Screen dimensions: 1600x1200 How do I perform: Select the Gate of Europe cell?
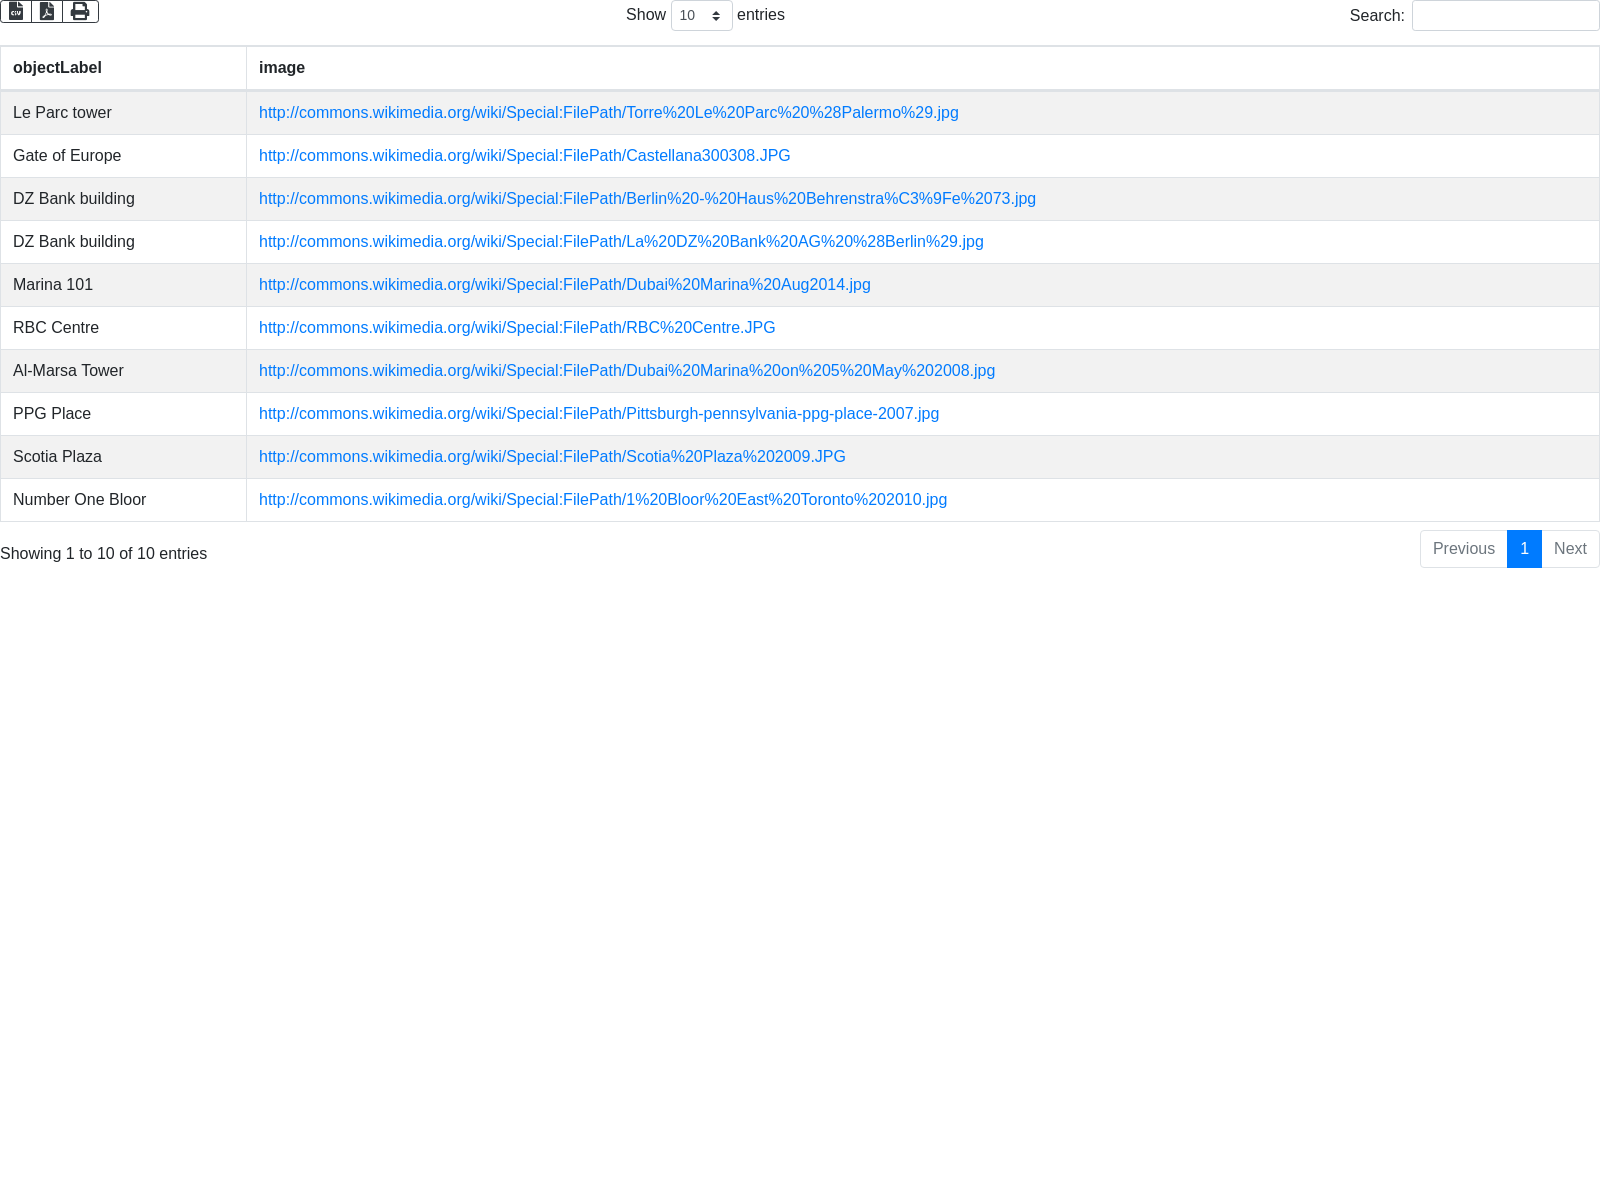(x=123, y=156)
